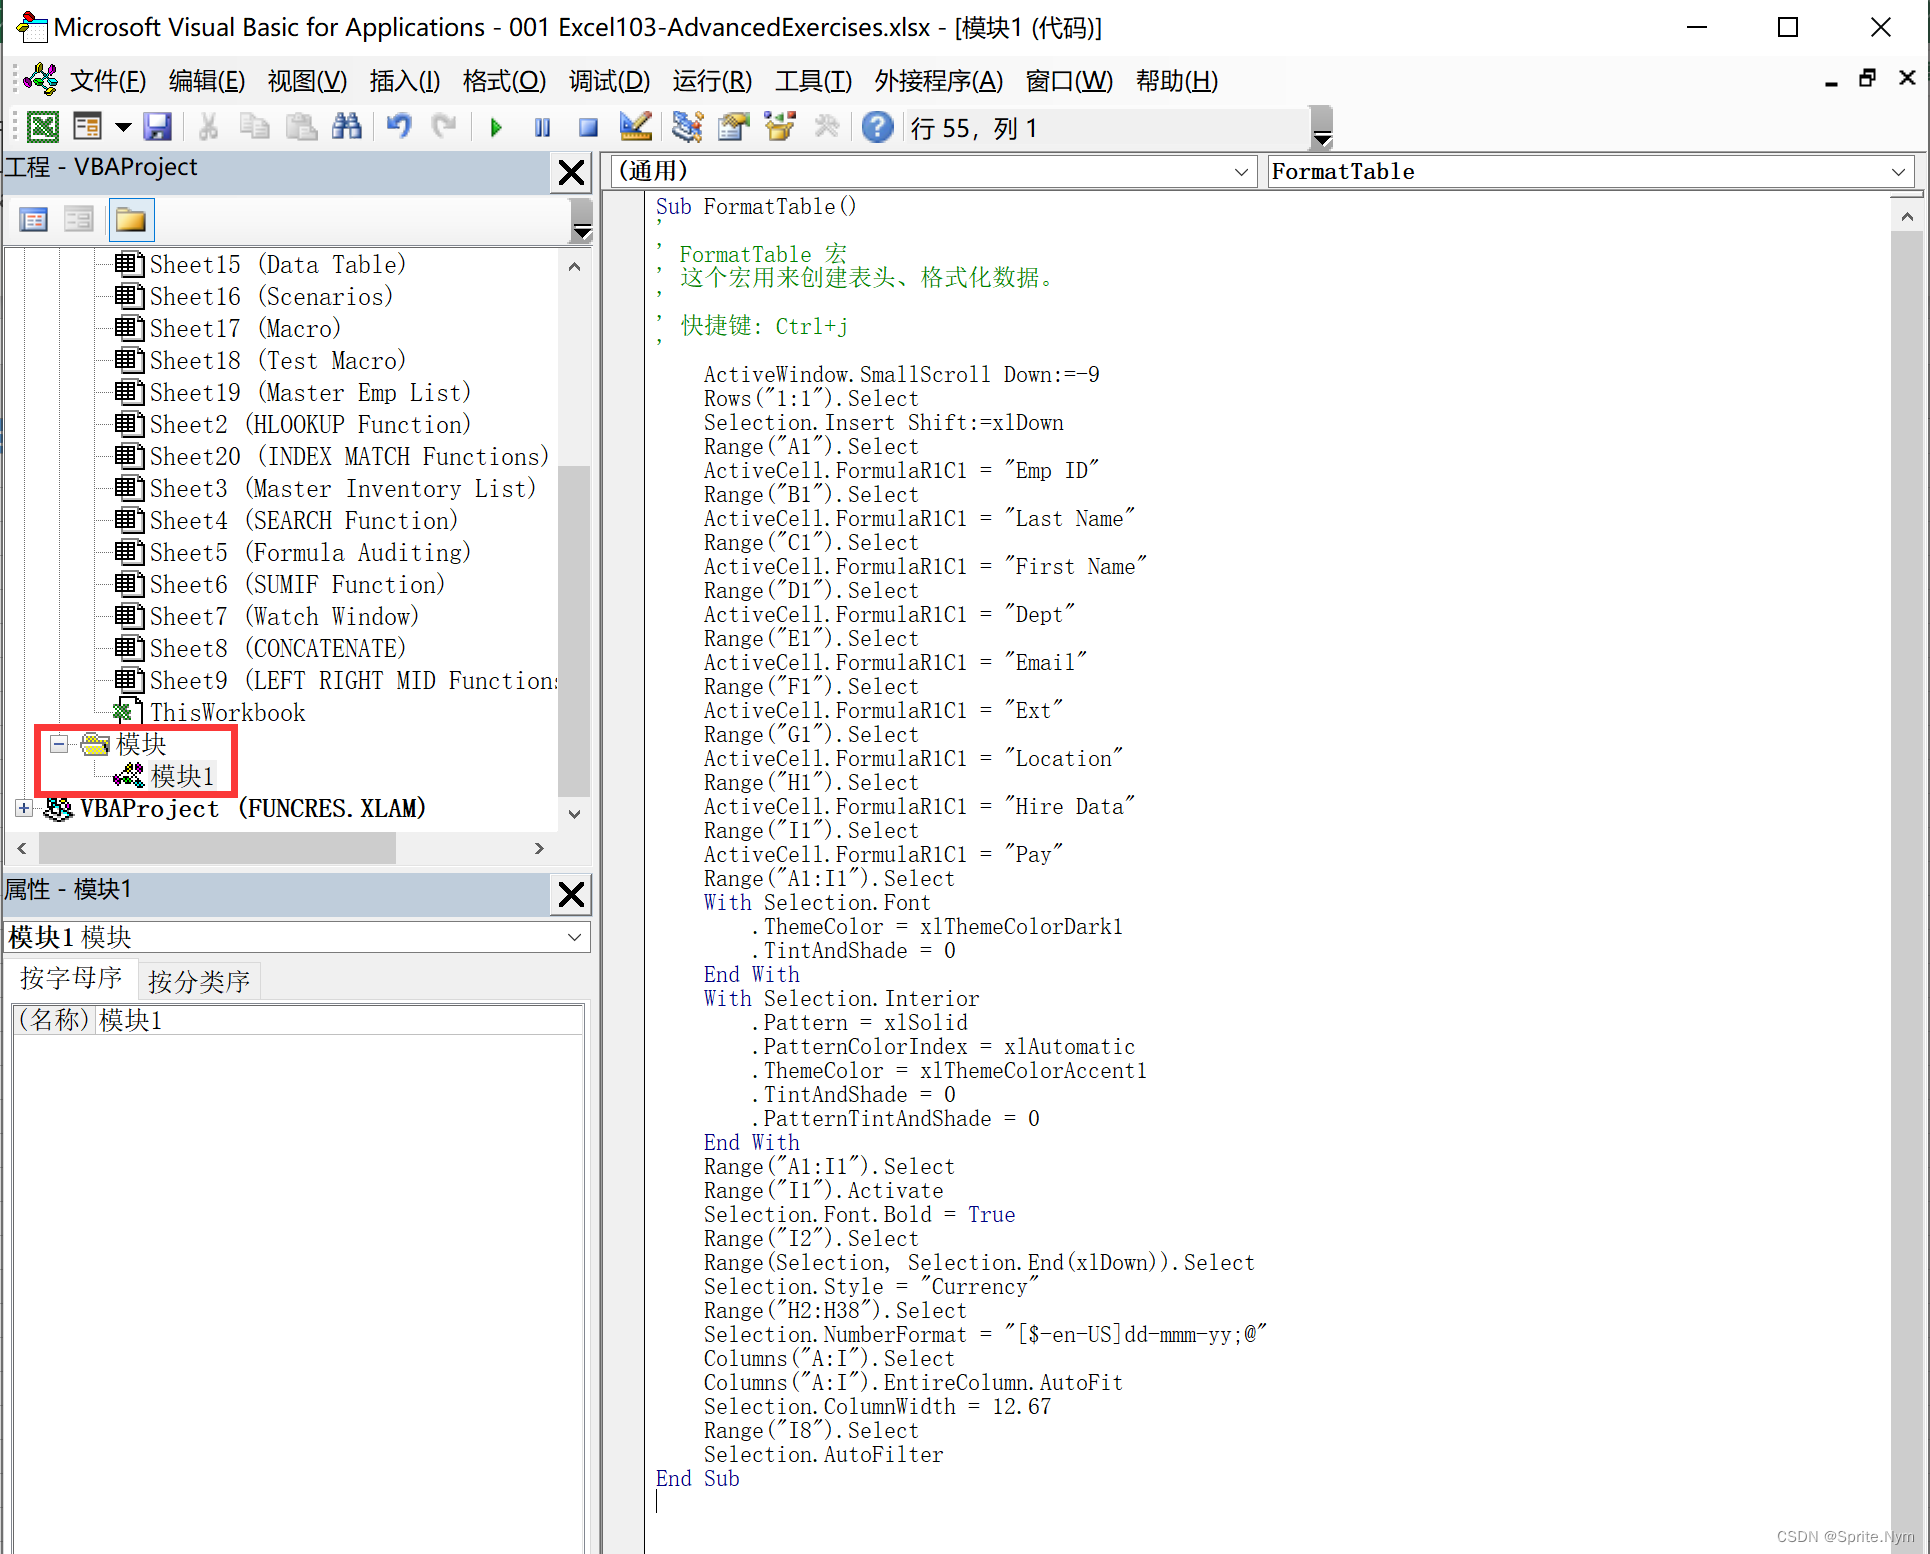The height and width of the screenshot is (1554, 1930).
Task: Collapse the 模块 folder in project tree
Action: click(59, 743)
